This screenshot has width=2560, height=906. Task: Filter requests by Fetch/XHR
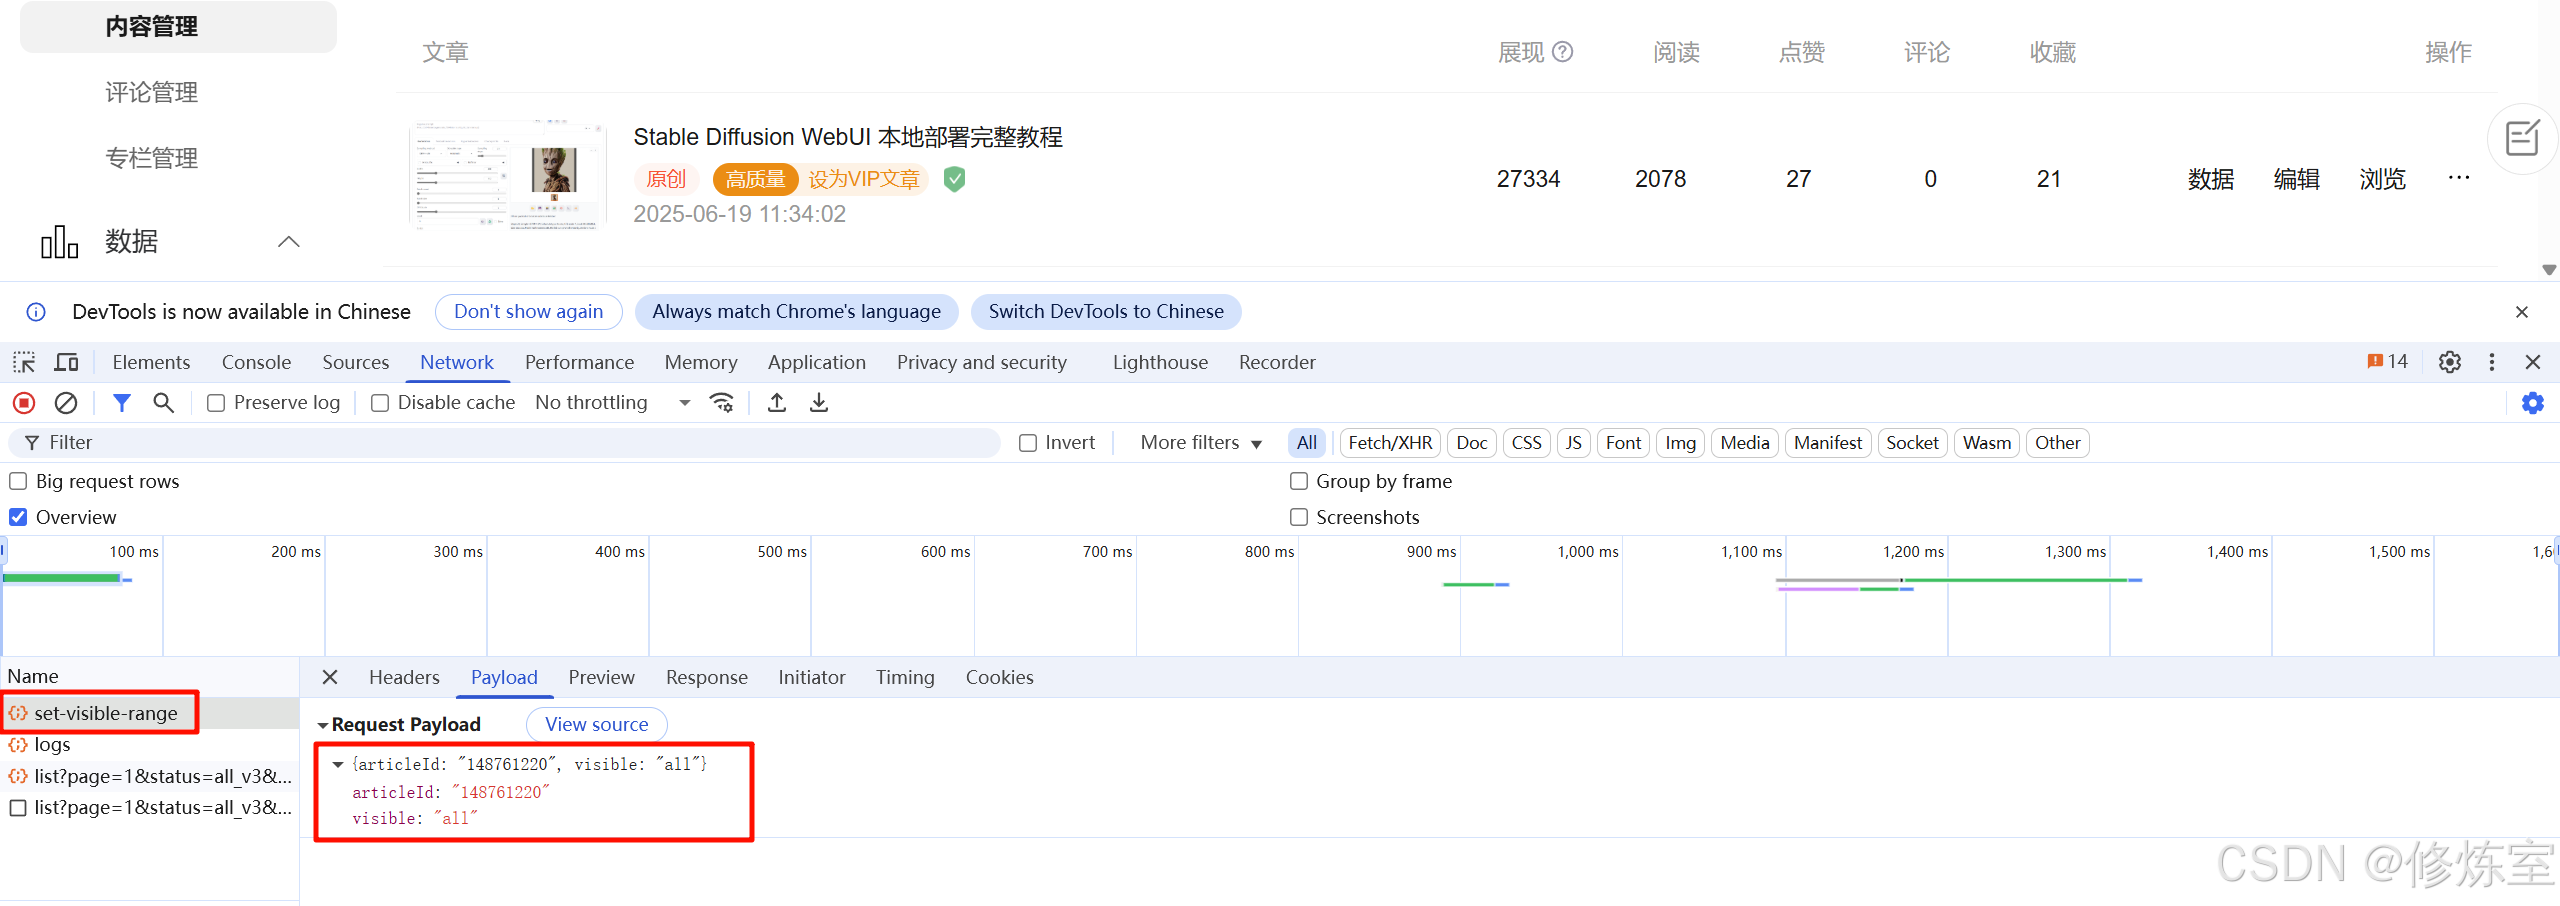coord(1390,443)
